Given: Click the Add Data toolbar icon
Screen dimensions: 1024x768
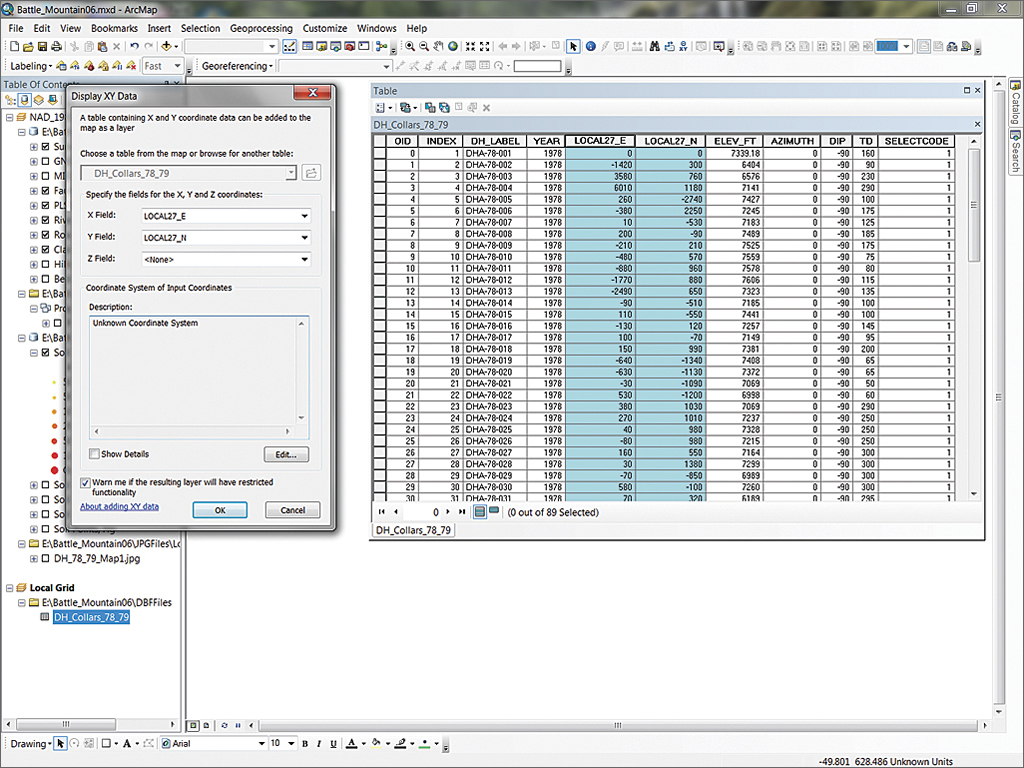Looking at the screenshot, I should pos(166,46).
